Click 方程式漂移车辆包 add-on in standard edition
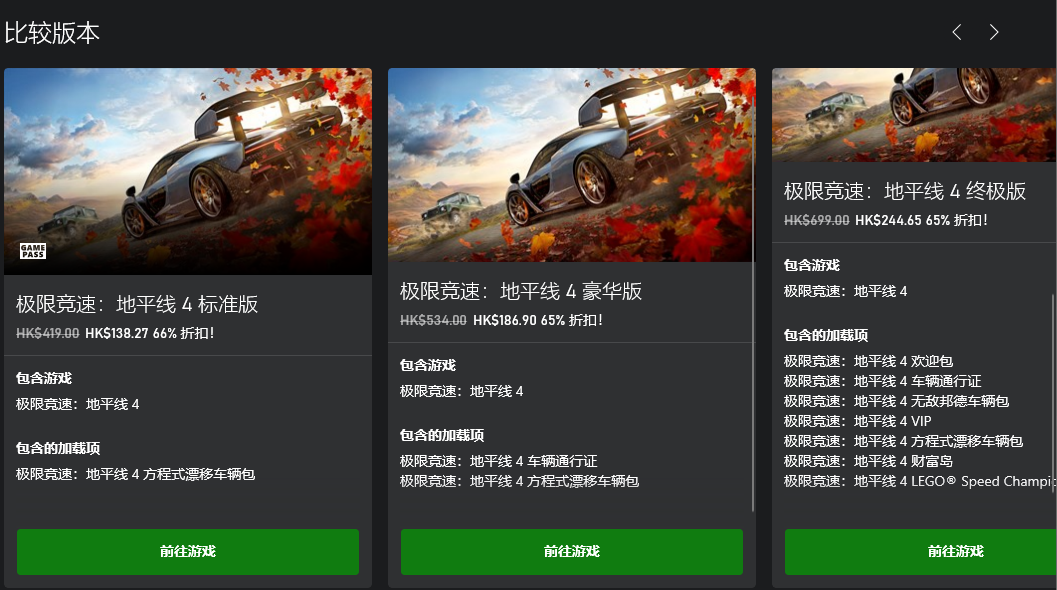This screenshot has width=1057, height=590. pos(135,474)
